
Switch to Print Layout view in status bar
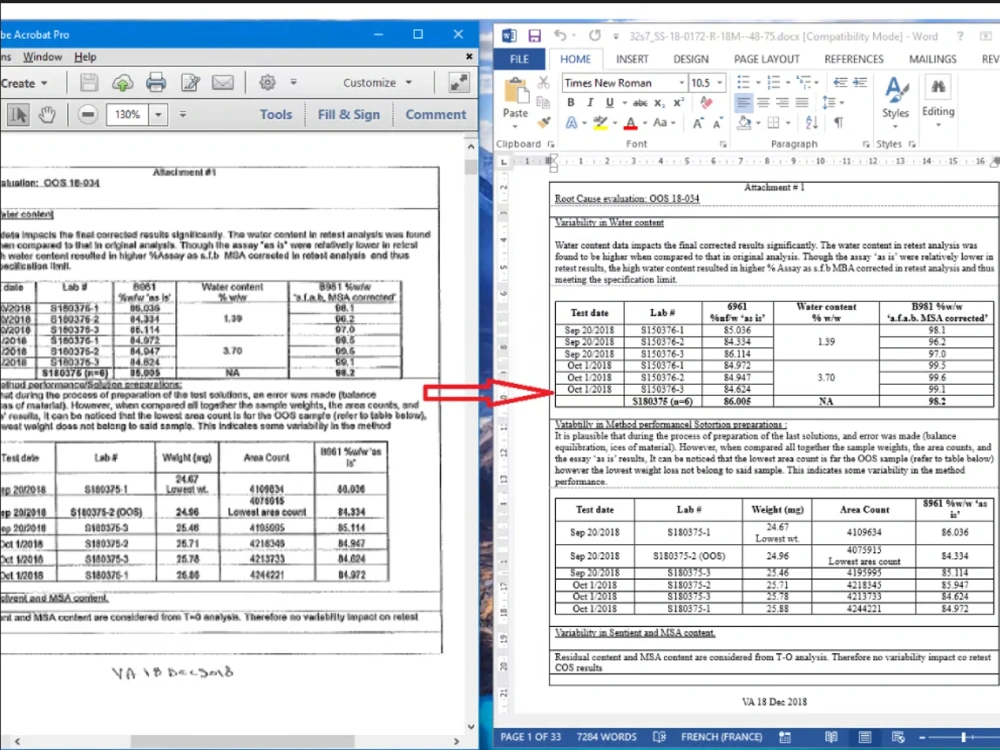[864, 737]
